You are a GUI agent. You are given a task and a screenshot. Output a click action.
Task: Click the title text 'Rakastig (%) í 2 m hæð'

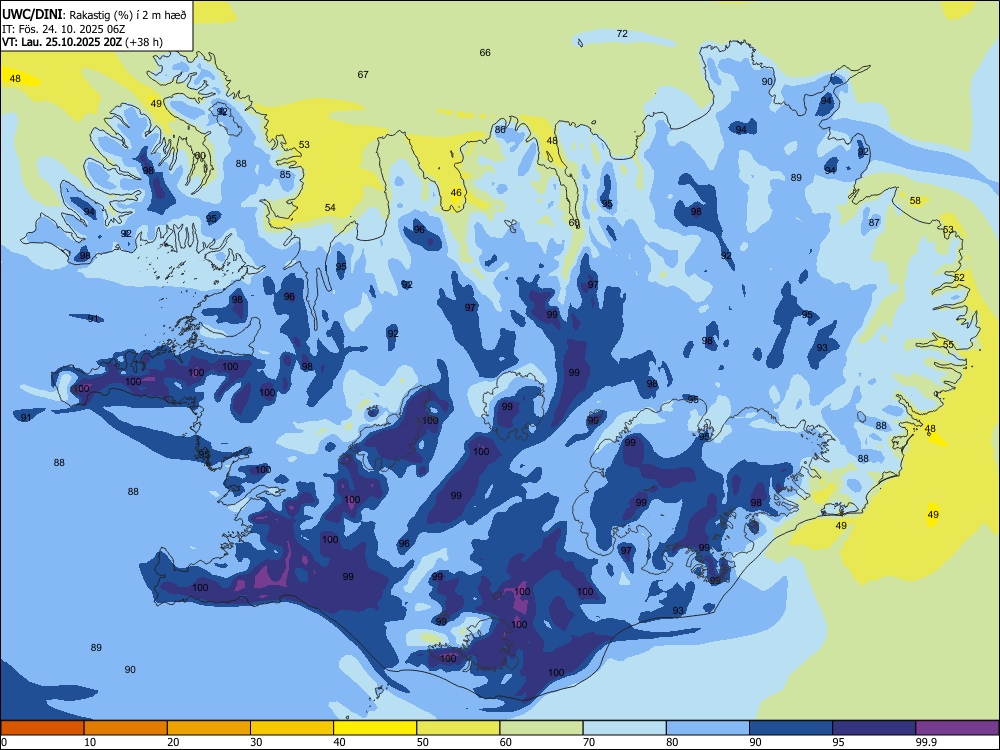[x=128, y=15]
